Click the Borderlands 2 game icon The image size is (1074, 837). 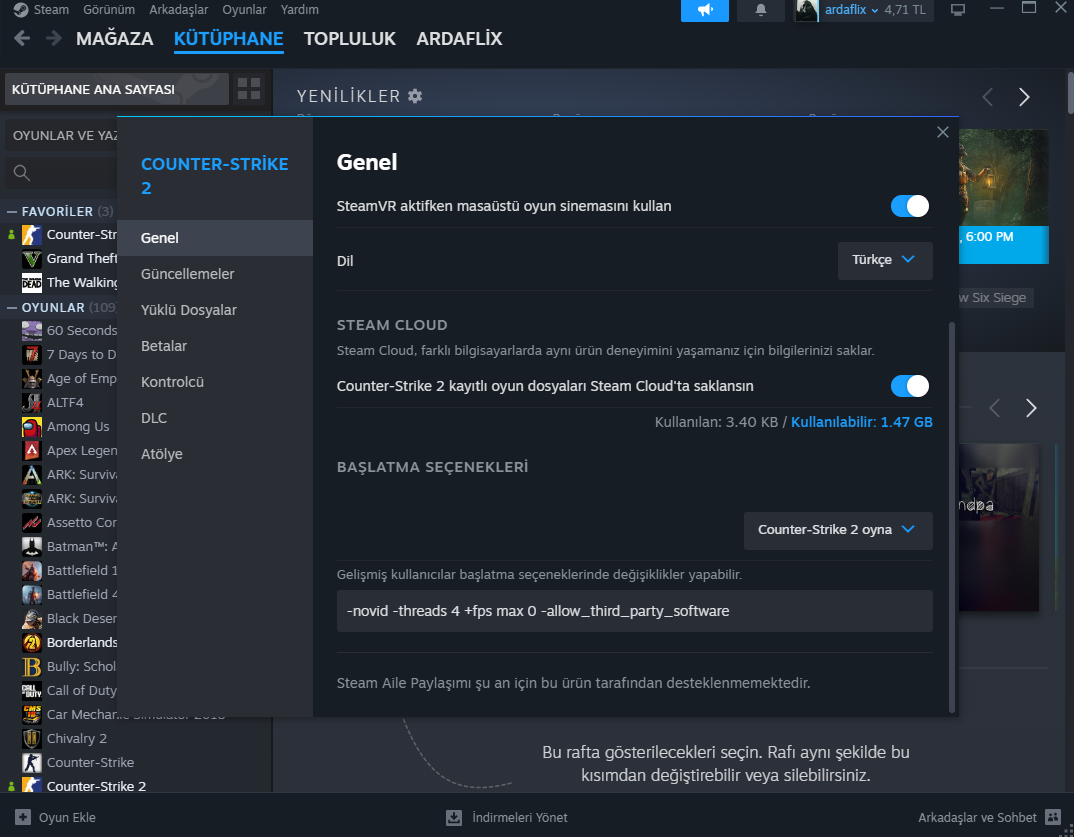(x=32, y=642)
